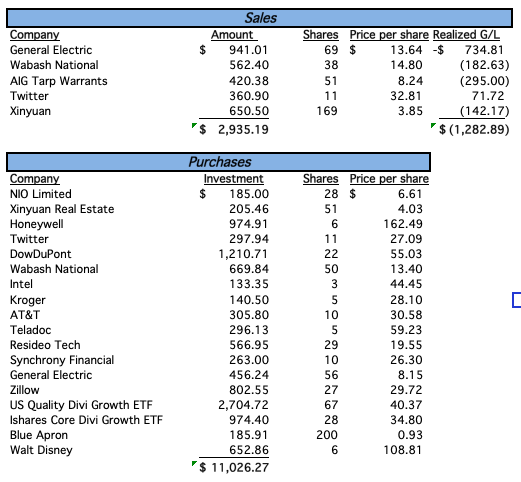Select AIG realized loss (295.00)
Image resolution: width=521 pixels, height=482 pixels.
point(484,81)
